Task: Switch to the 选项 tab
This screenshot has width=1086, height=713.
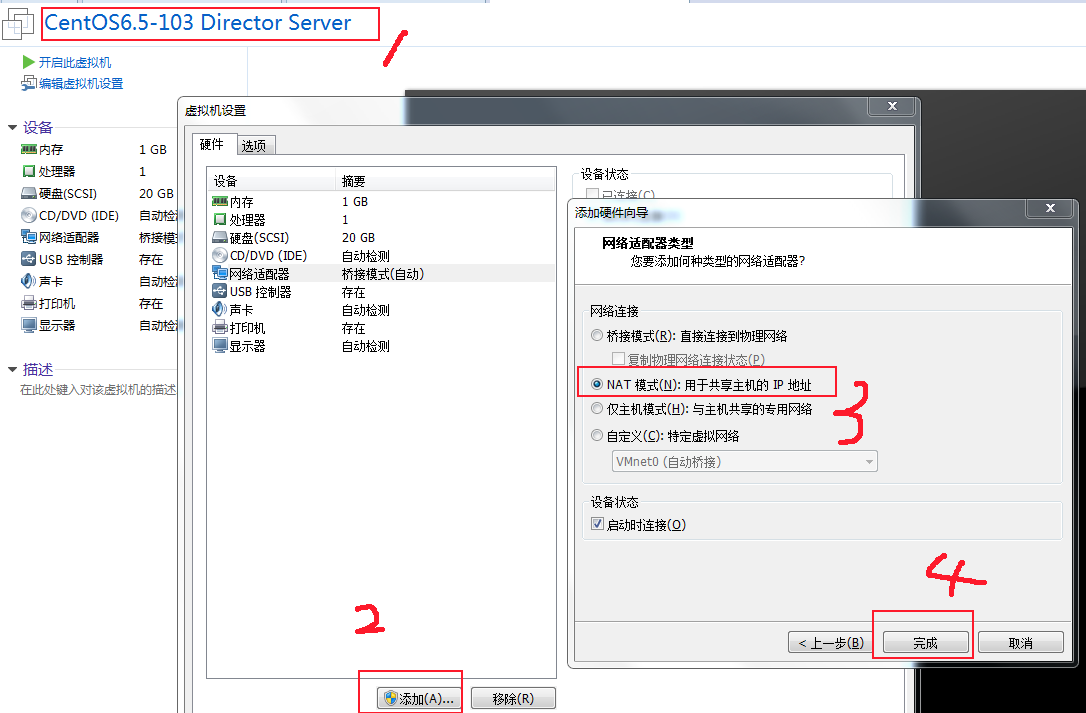Action: click(x=255, y=144)
